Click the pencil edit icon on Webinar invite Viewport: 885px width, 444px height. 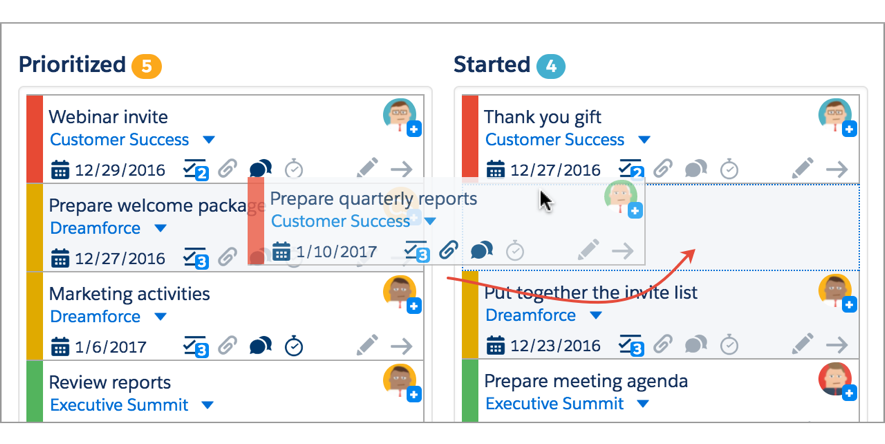pyautogui.click(x=367, y=169)
